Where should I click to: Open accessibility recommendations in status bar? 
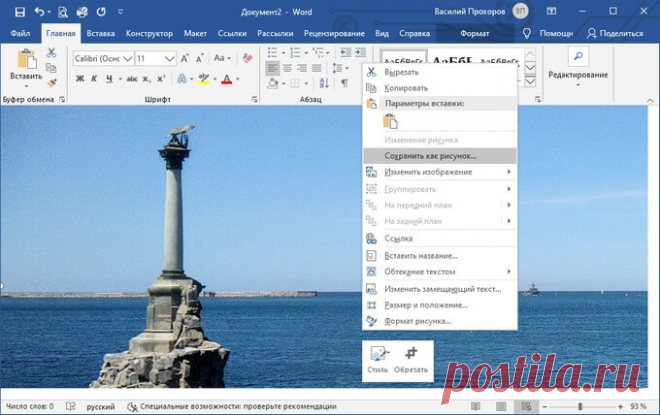[x=232, y=406]
